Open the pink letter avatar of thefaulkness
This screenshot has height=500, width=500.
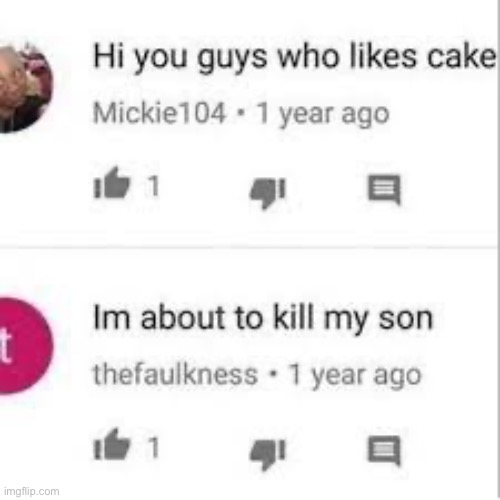pyautogui.click(x=23, y=346)
